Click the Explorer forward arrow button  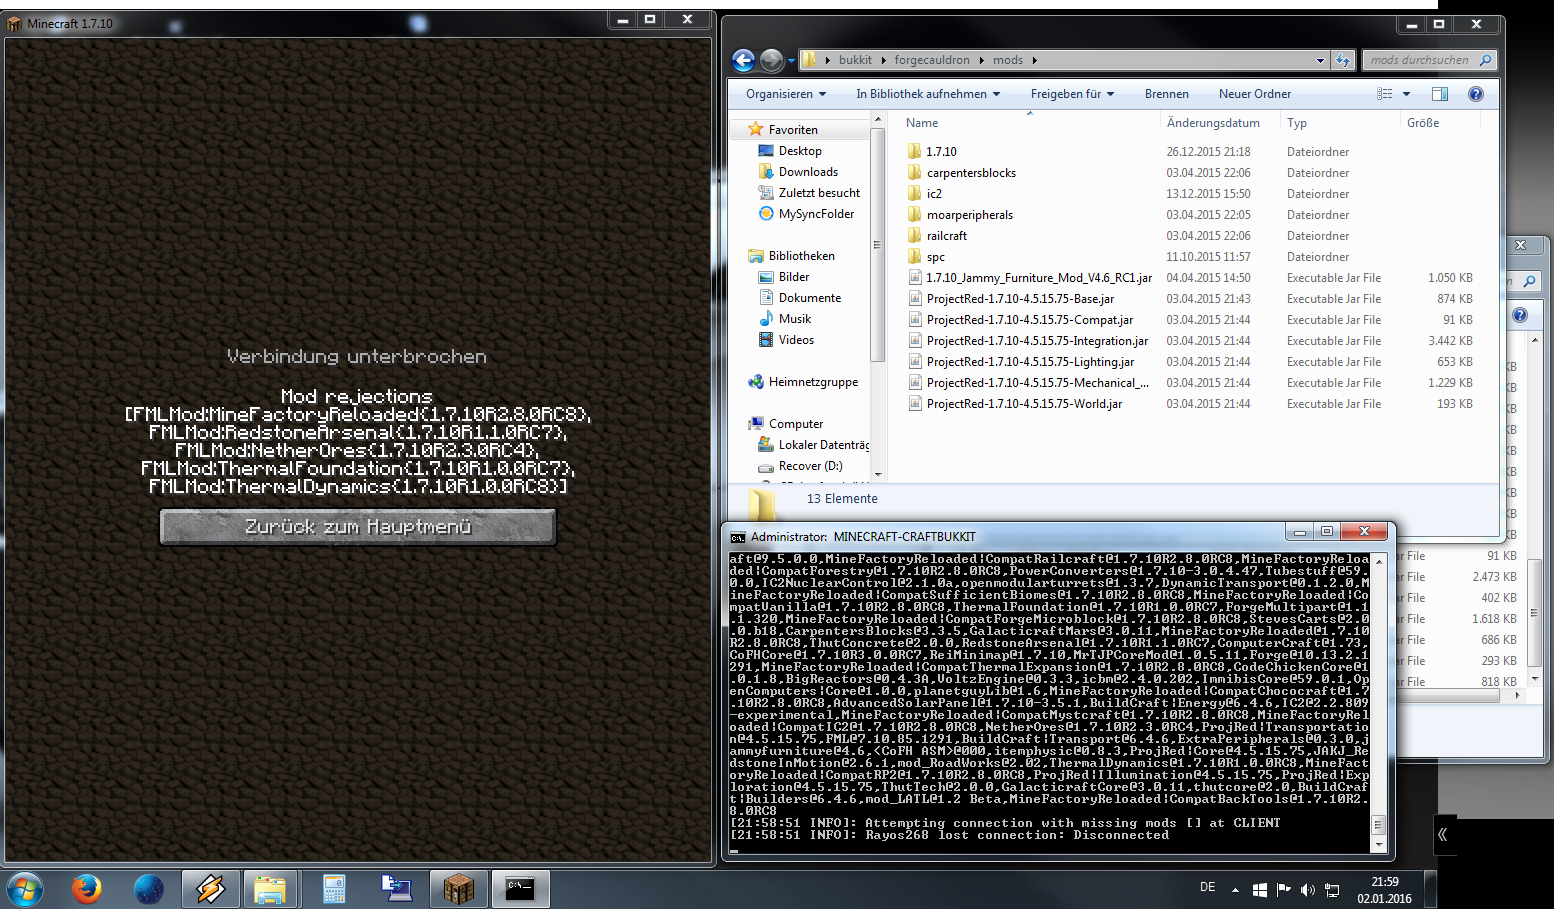pos(771,60)
